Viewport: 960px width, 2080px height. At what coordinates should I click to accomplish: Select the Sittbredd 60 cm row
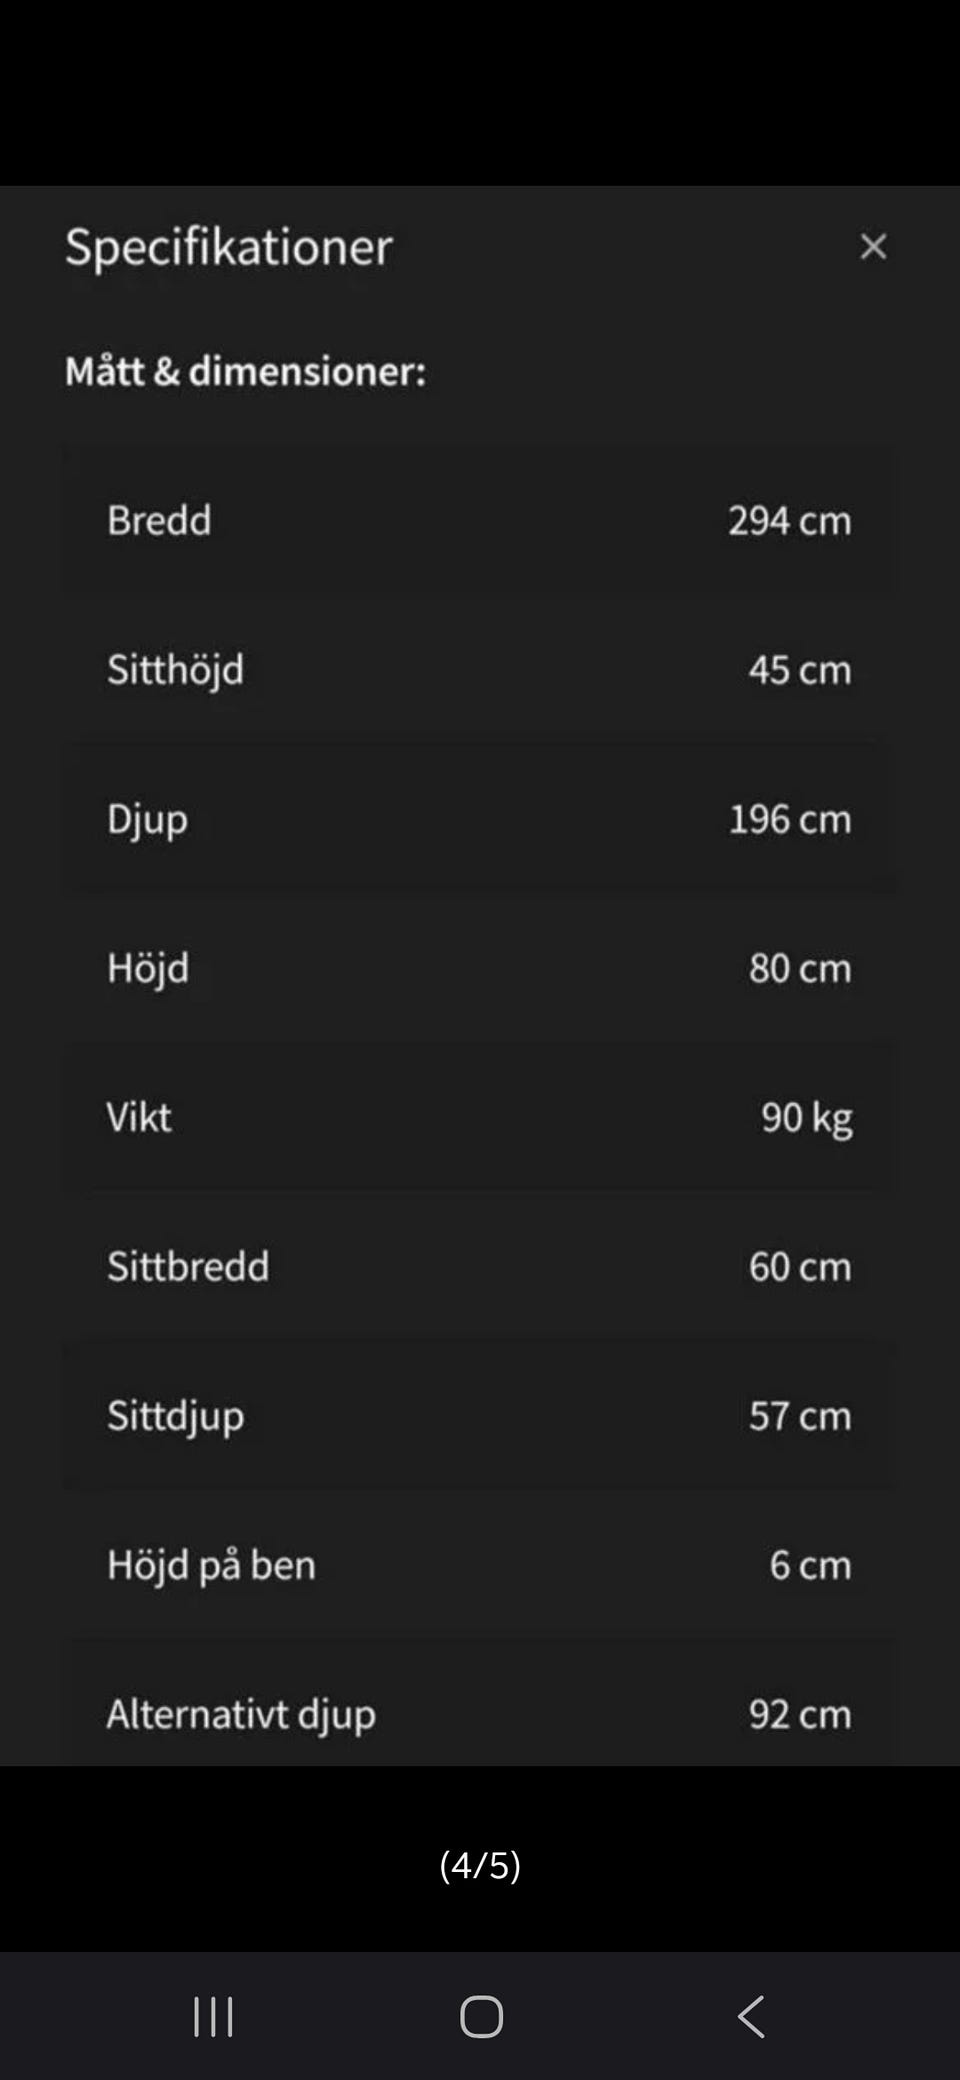point(480,1266)
